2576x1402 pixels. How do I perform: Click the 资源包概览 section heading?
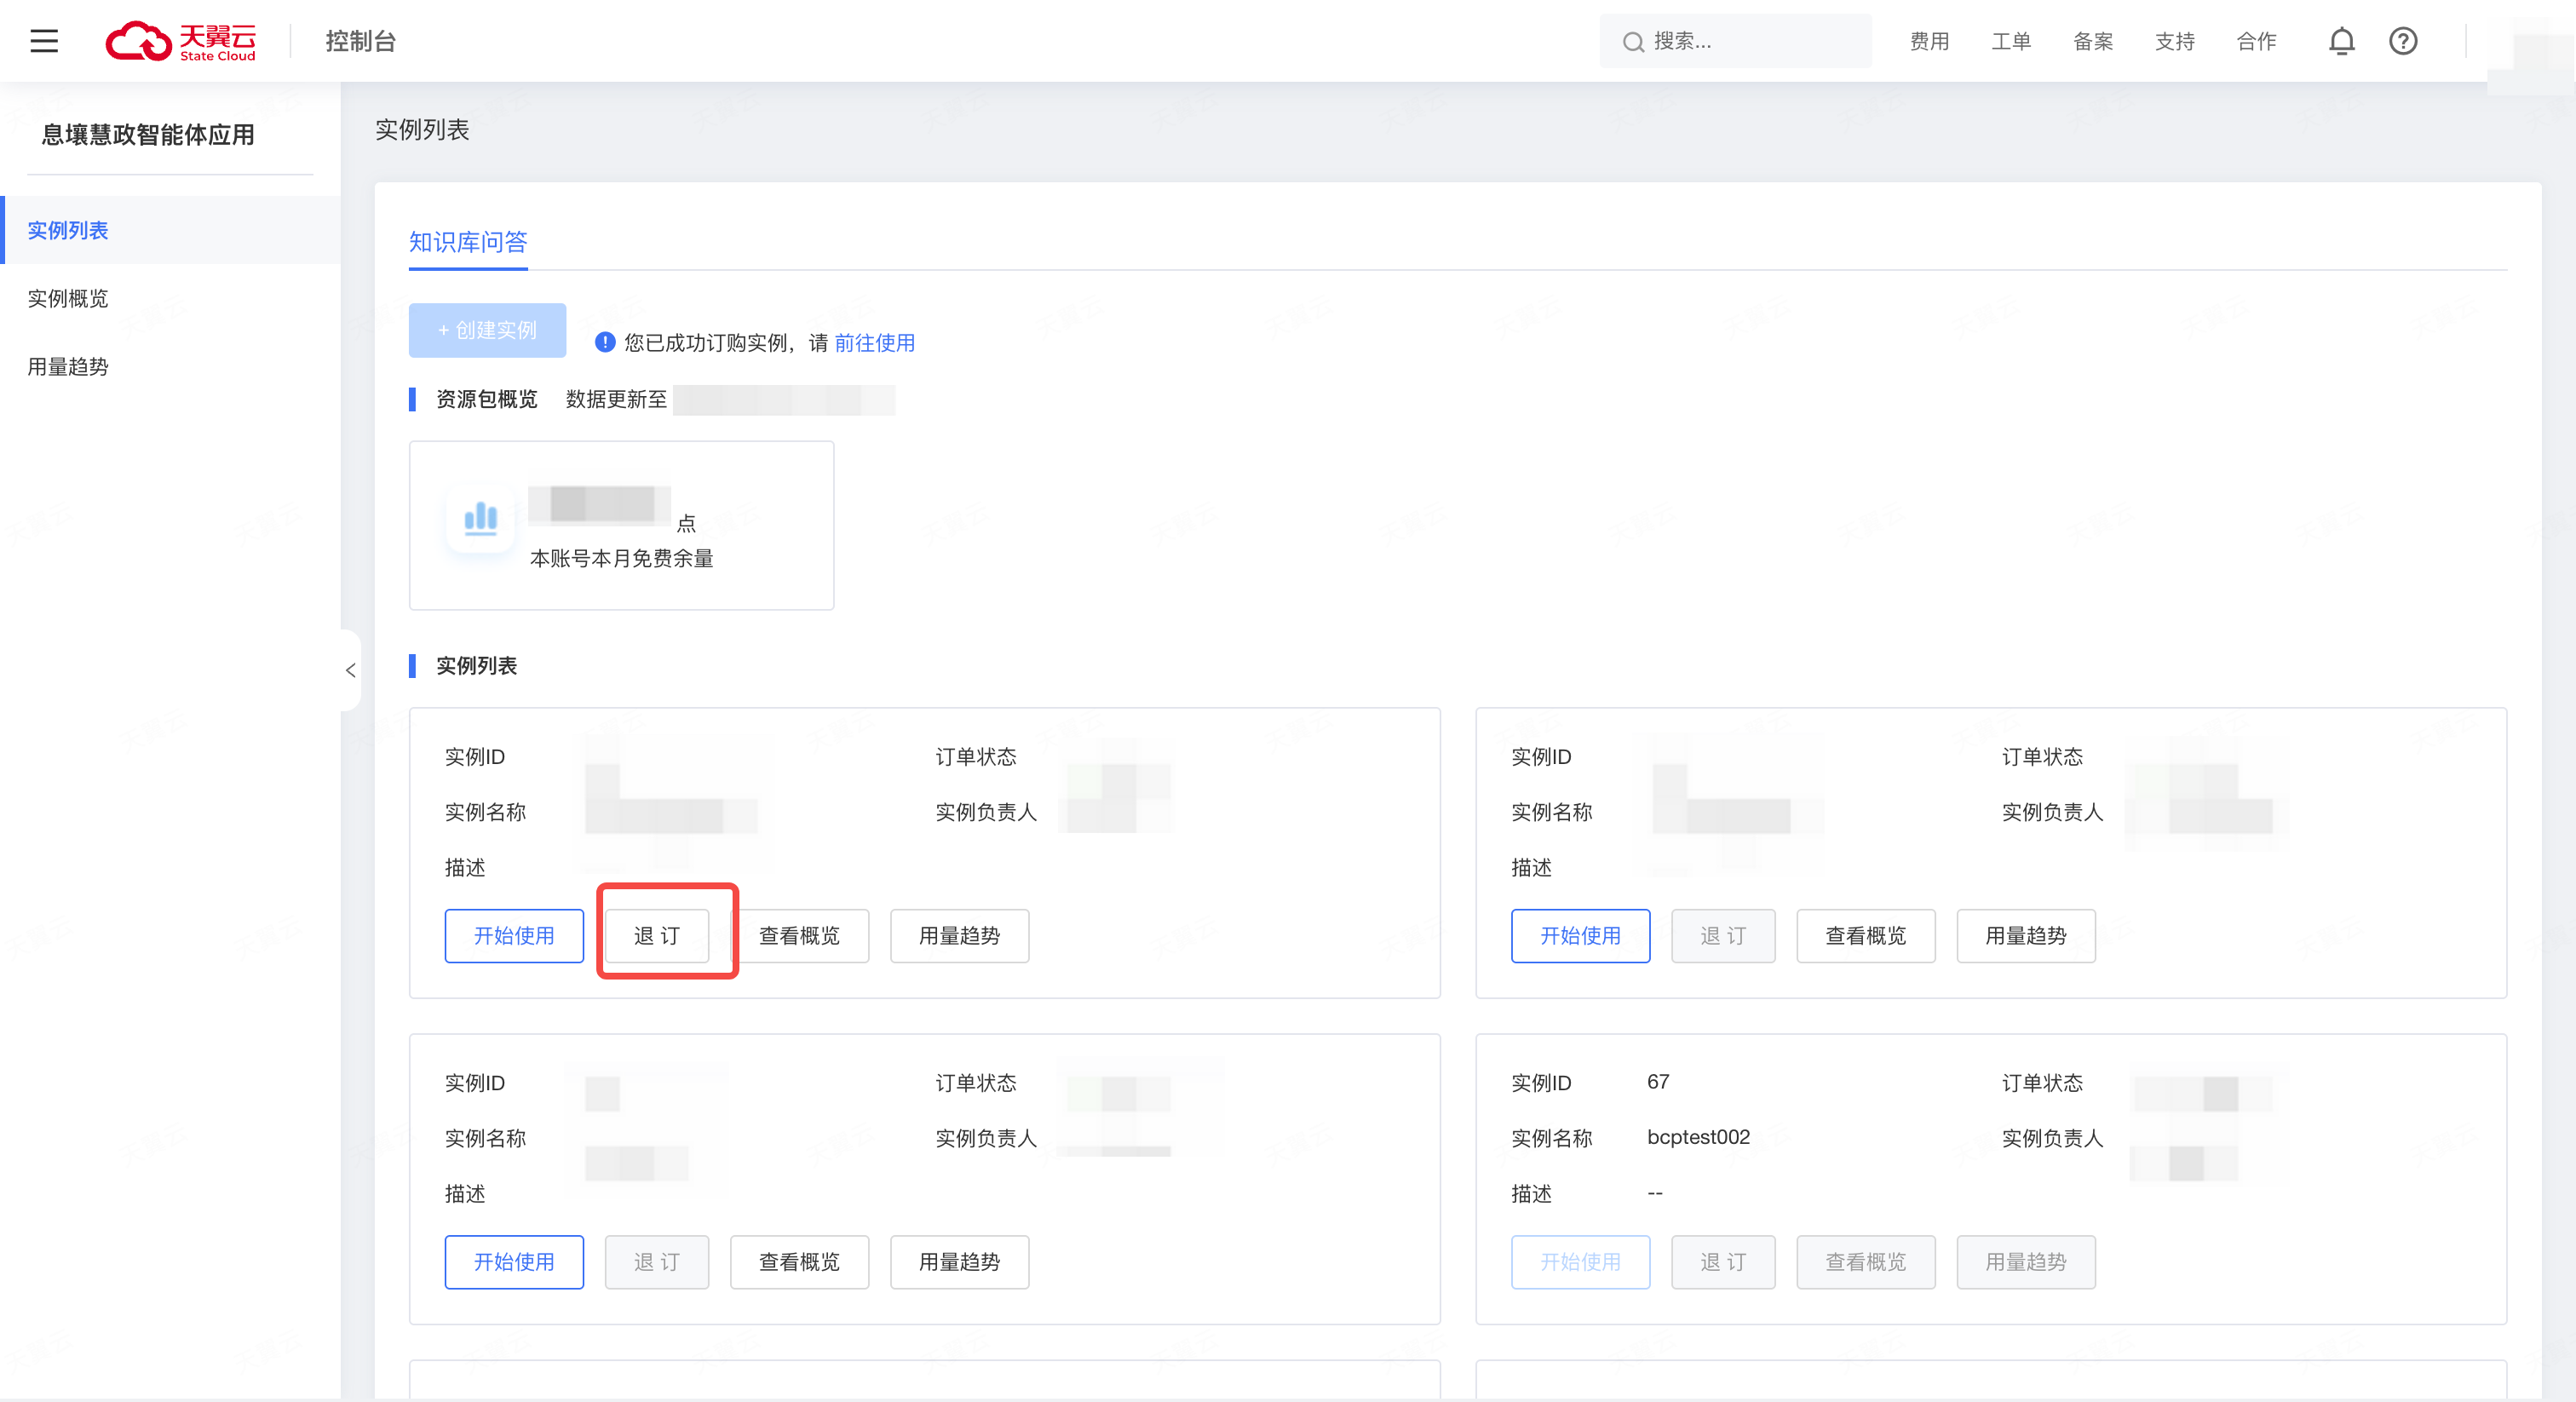click(487, 399)
